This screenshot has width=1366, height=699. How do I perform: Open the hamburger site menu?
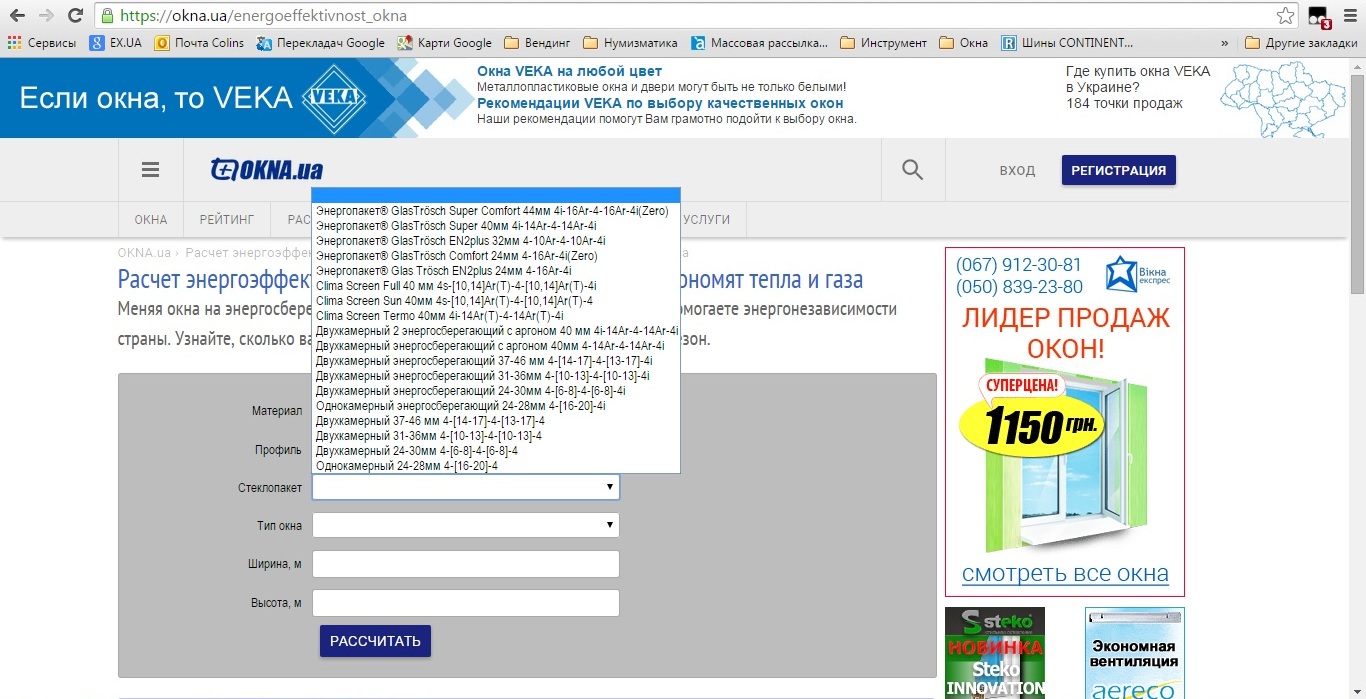click(x=151, y=170)
